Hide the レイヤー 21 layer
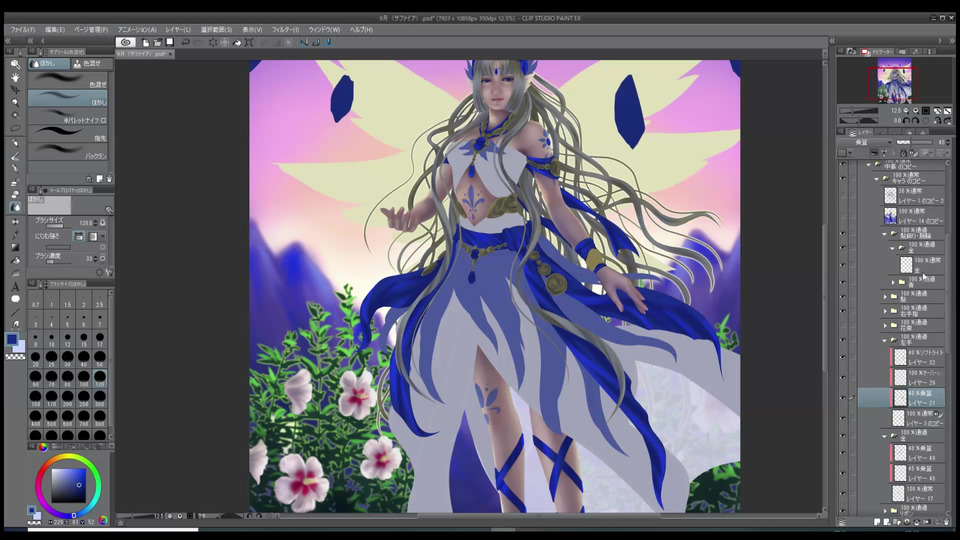The height and width of the screenshot is (540, 960). pyautogui.click(x=843, y=398)
